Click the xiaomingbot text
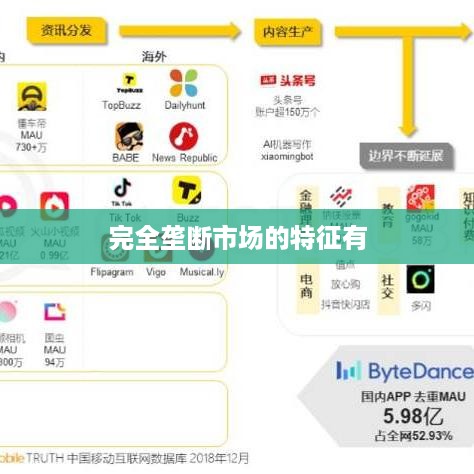This screenshot has width=474, height=474. point(287,156)
